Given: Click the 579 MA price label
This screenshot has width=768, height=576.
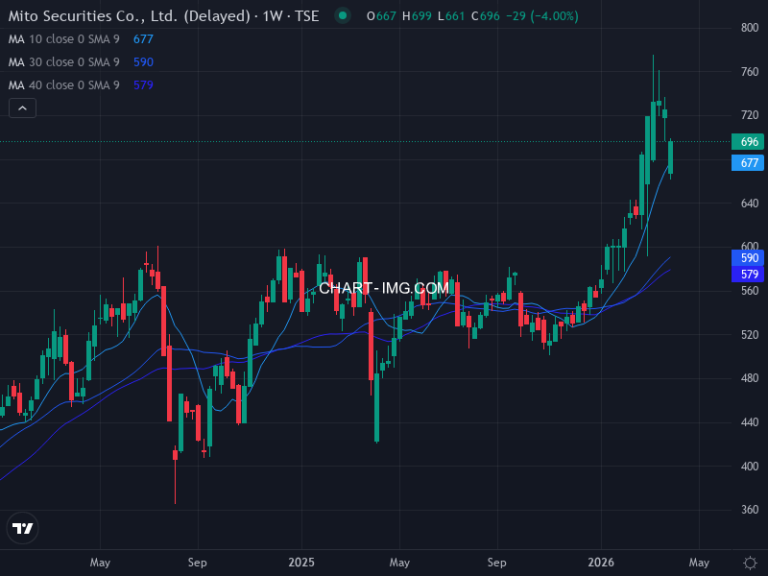Looking at the screenshot, I should tap(748, 274).
